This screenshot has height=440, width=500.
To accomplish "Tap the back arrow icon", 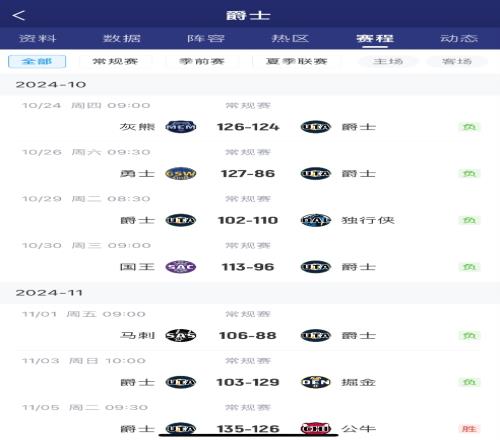I will [19, 15].
